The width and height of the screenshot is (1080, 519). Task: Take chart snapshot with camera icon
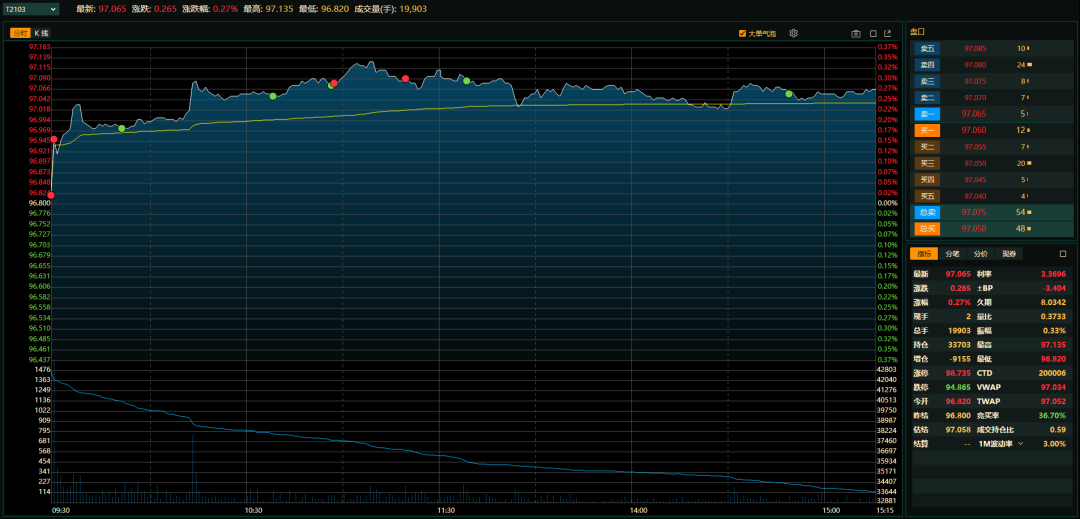pos(856,33)
